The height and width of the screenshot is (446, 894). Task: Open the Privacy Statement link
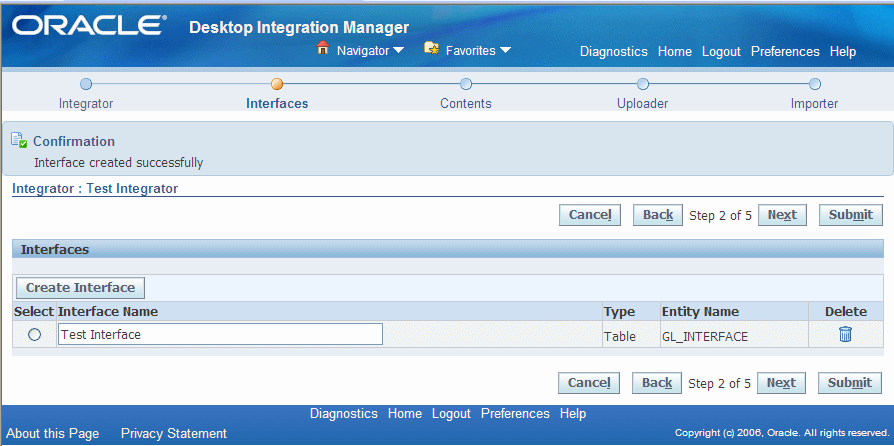174,433
